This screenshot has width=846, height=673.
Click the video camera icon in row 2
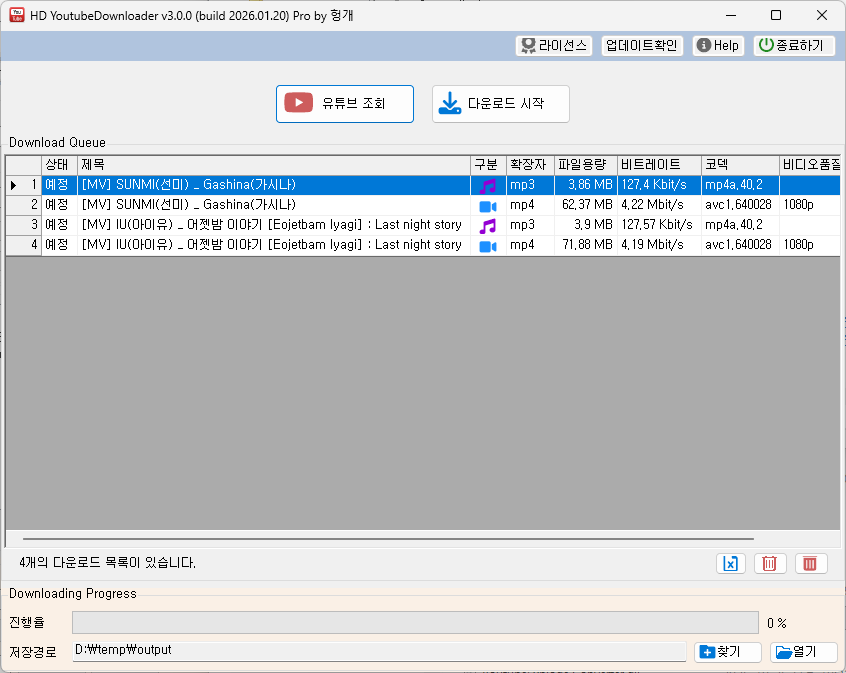[x=488, y=206]
